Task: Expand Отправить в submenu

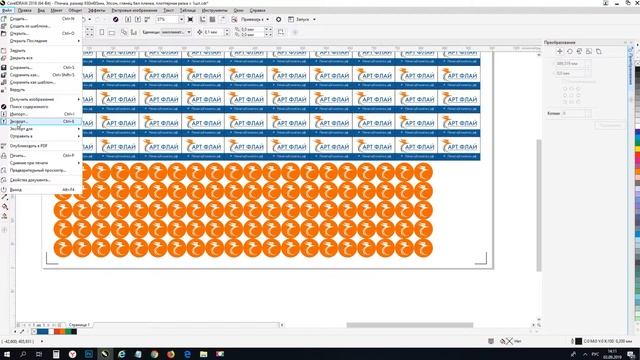Action: pyautogui.click(x=41, y=136)
